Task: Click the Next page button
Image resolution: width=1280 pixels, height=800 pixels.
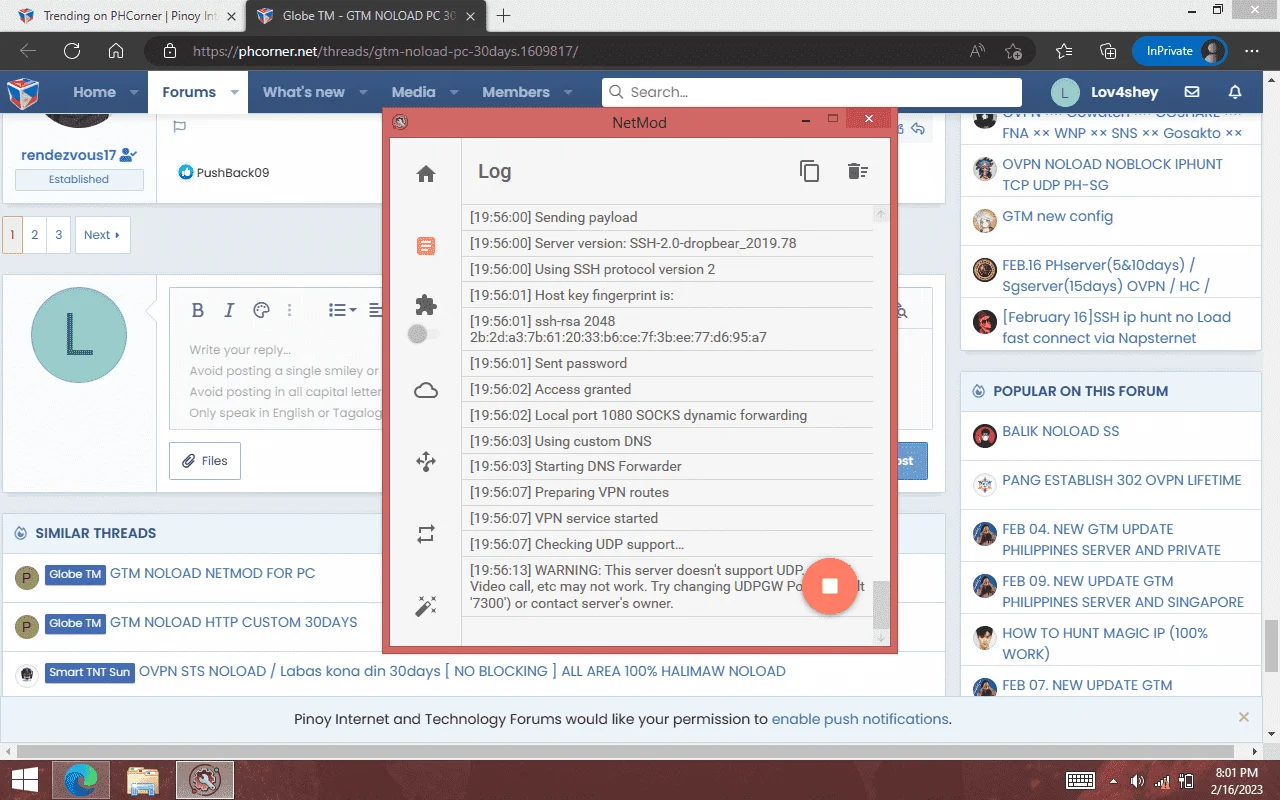Action: tap(102, 235)
